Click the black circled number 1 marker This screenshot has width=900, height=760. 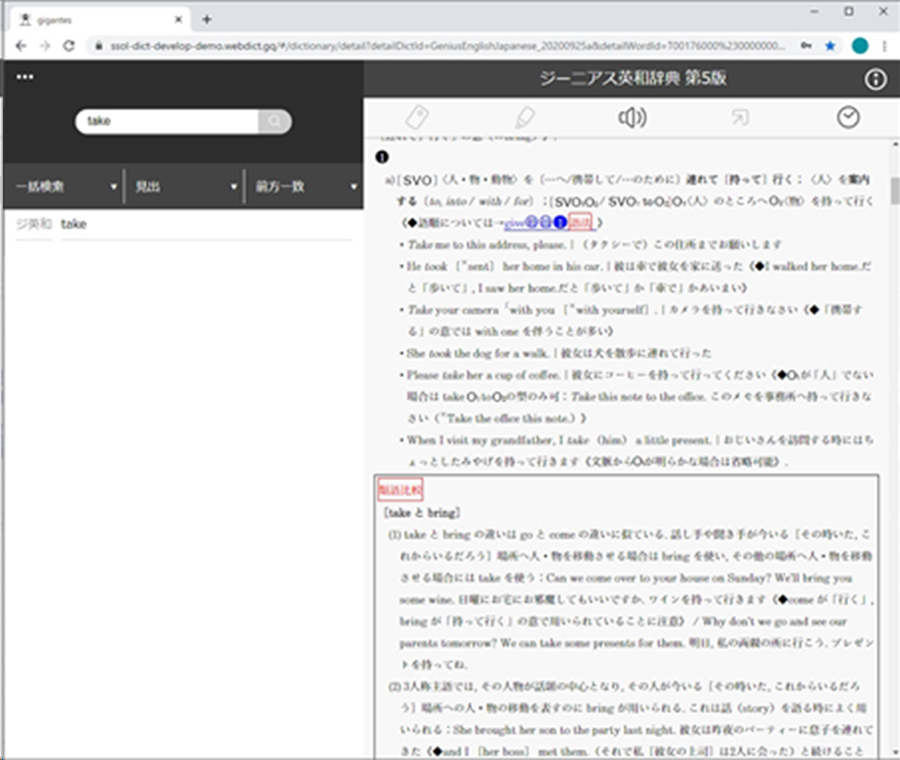(382, 157)
